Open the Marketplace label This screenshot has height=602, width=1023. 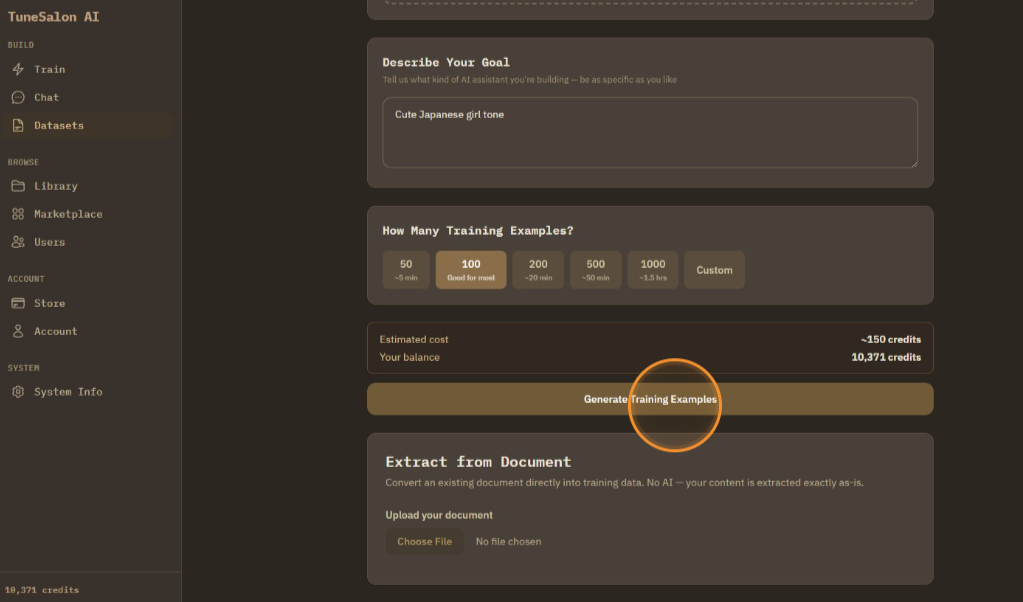[x=68, y=214]
